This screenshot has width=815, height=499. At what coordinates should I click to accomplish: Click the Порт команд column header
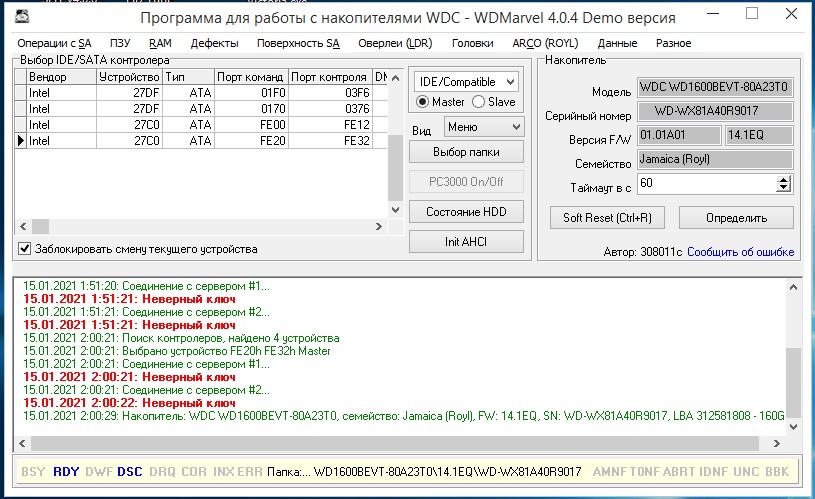click(252, 77)
